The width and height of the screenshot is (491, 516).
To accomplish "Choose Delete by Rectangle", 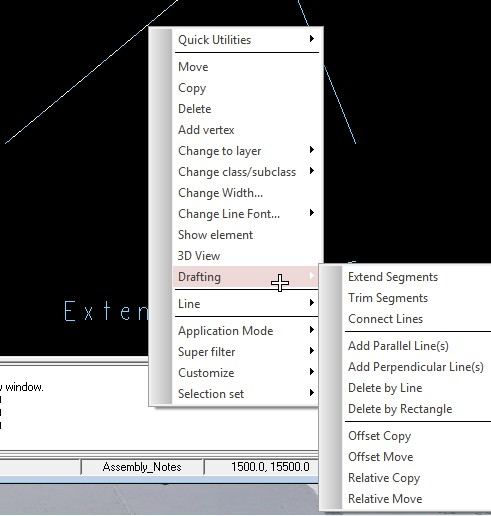I will 417,409.
